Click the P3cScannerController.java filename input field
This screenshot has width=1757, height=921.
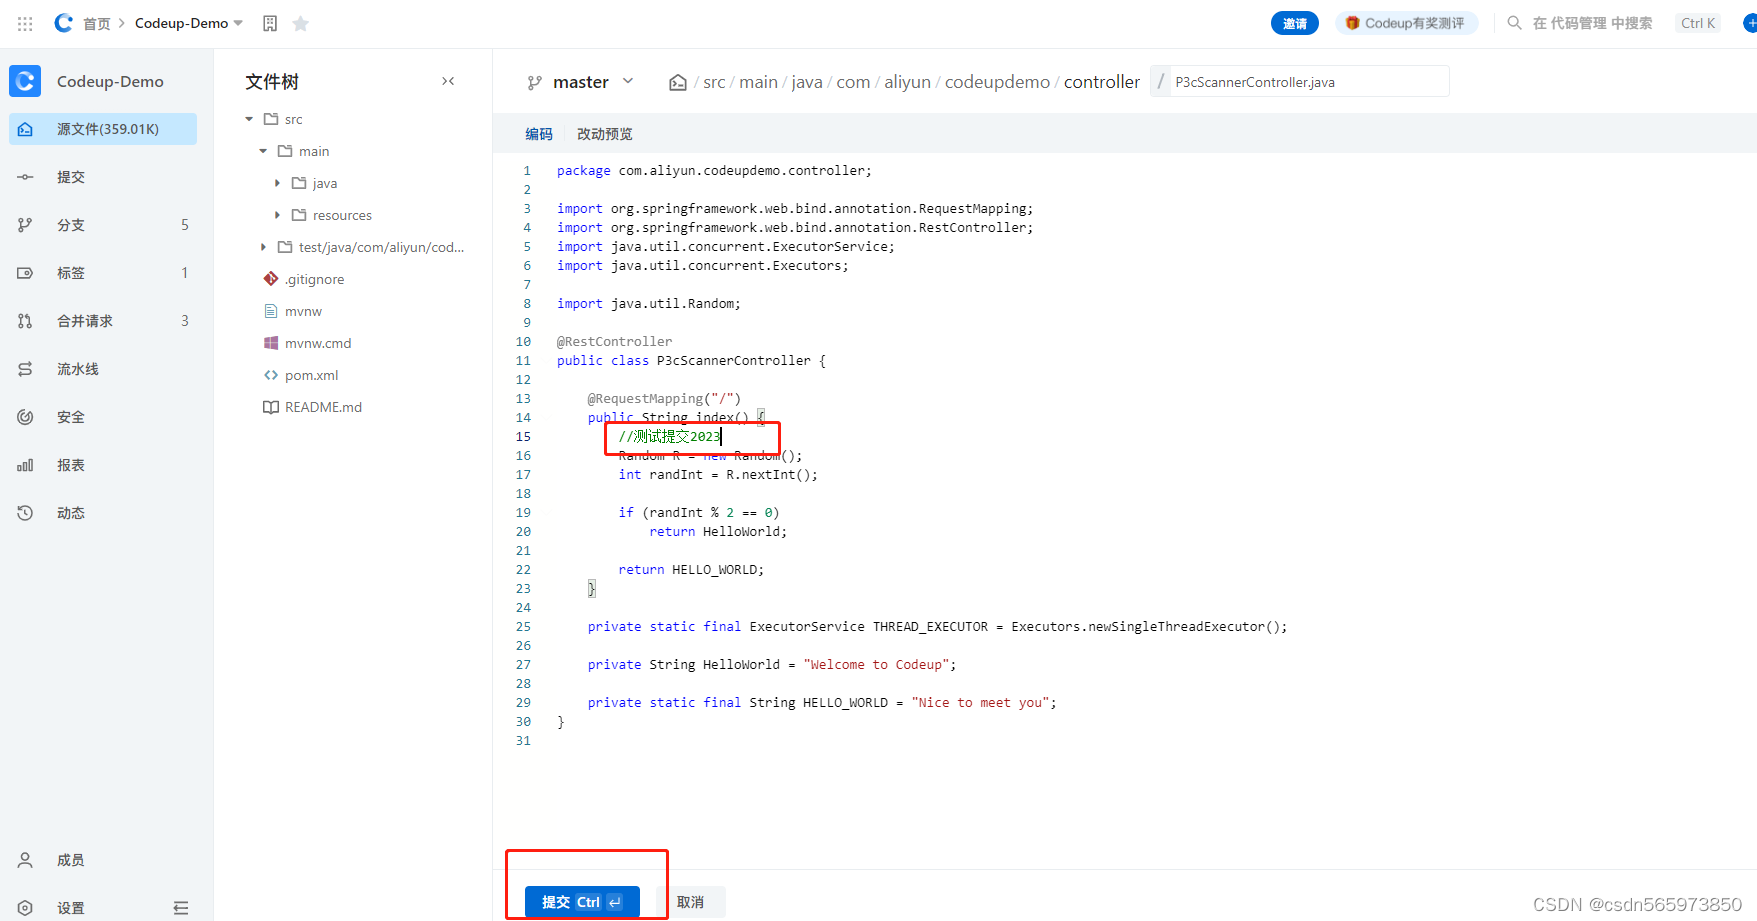coord(1300,81)
